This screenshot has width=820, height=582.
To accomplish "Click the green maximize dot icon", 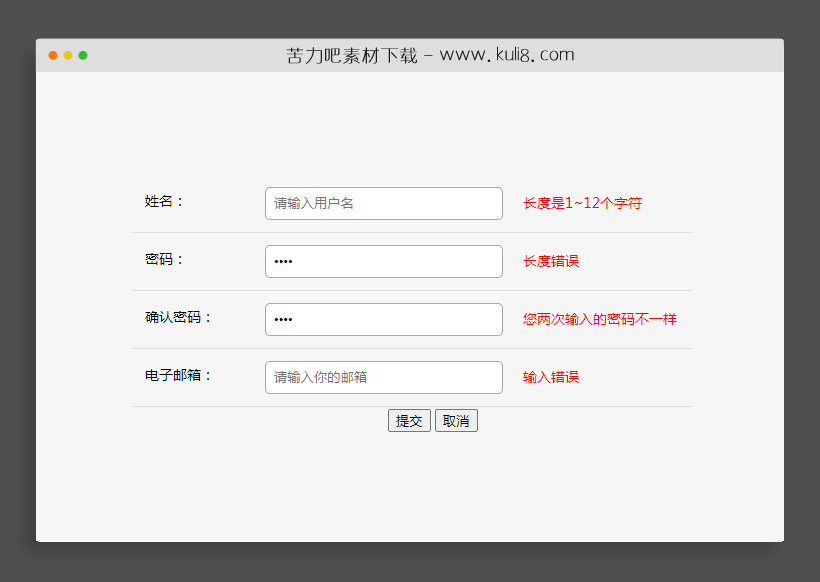I will click(x=83, y=56).
